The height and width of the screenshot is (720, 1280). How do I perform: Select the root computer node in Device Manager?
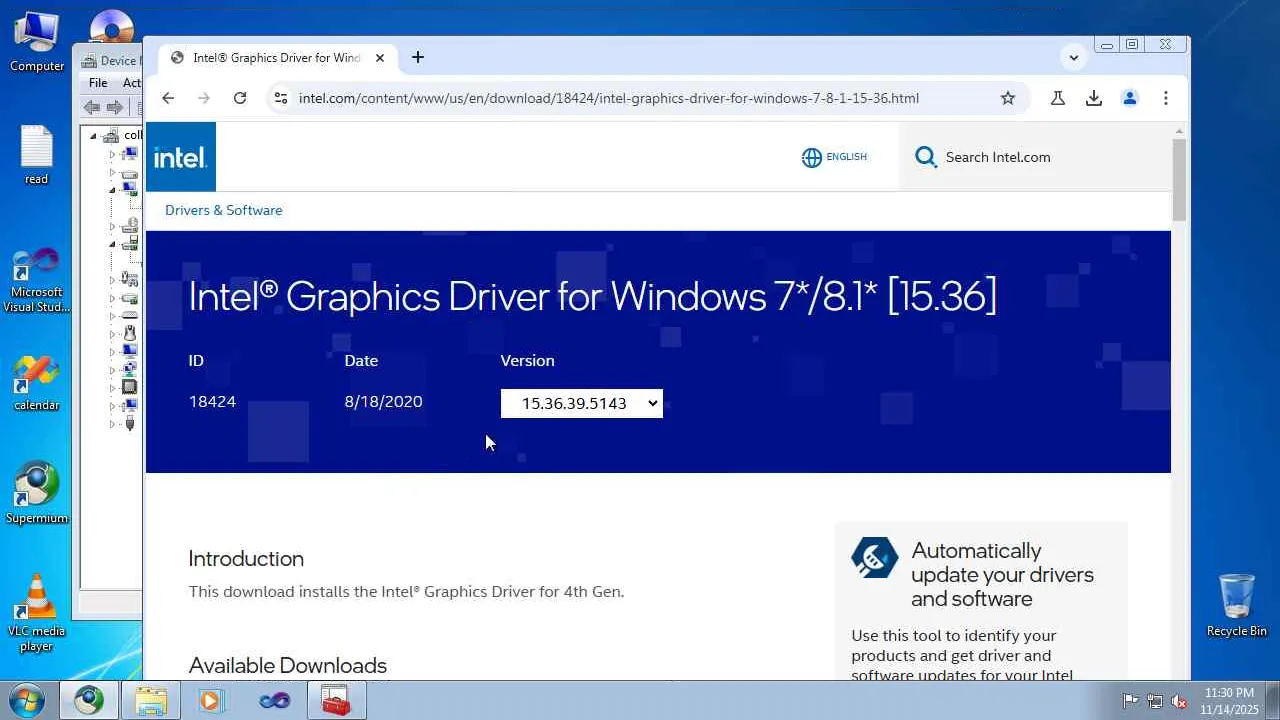[125, 135]
